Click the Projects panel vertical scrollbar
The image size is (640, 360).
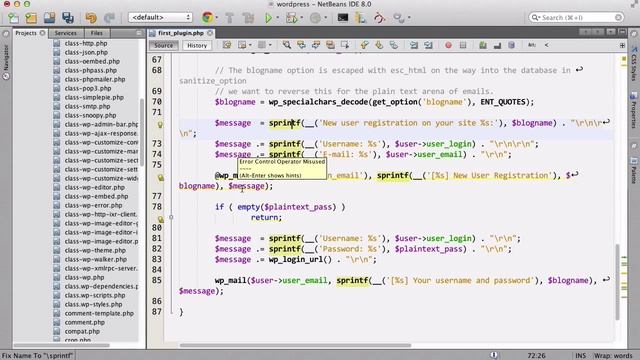[x=142, y=132]
